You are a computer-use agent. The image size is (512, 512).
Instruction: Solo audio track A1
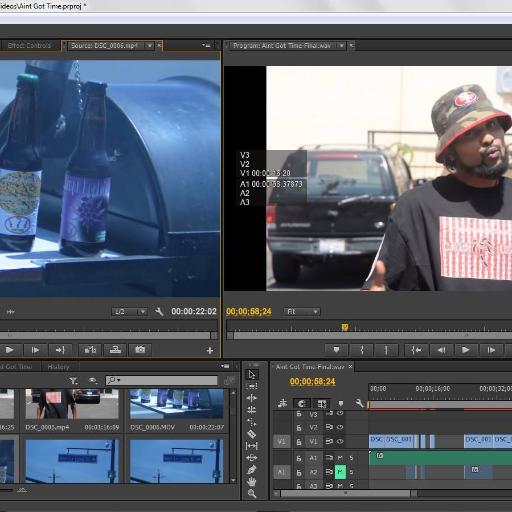point(351,458)
